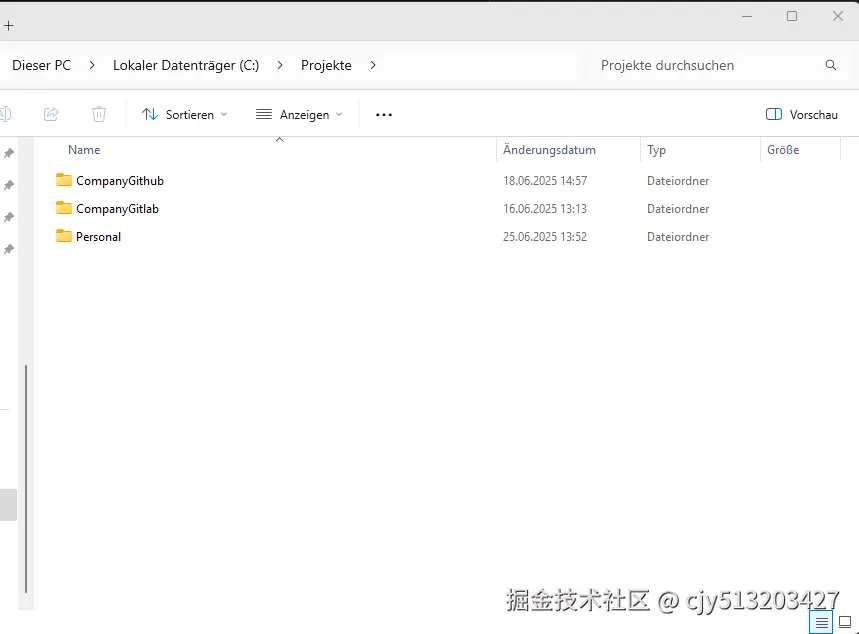
Task: Click date 16.06.2025 13:13
Action: point(545,209)
